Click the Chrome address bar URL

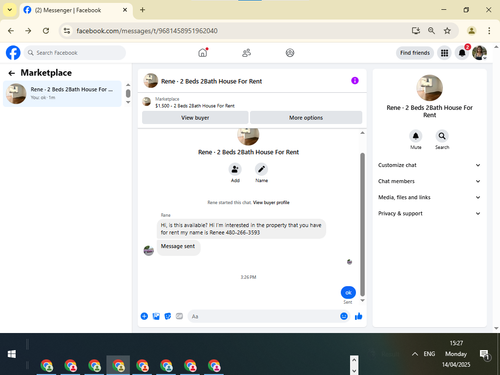click(147, 31)
